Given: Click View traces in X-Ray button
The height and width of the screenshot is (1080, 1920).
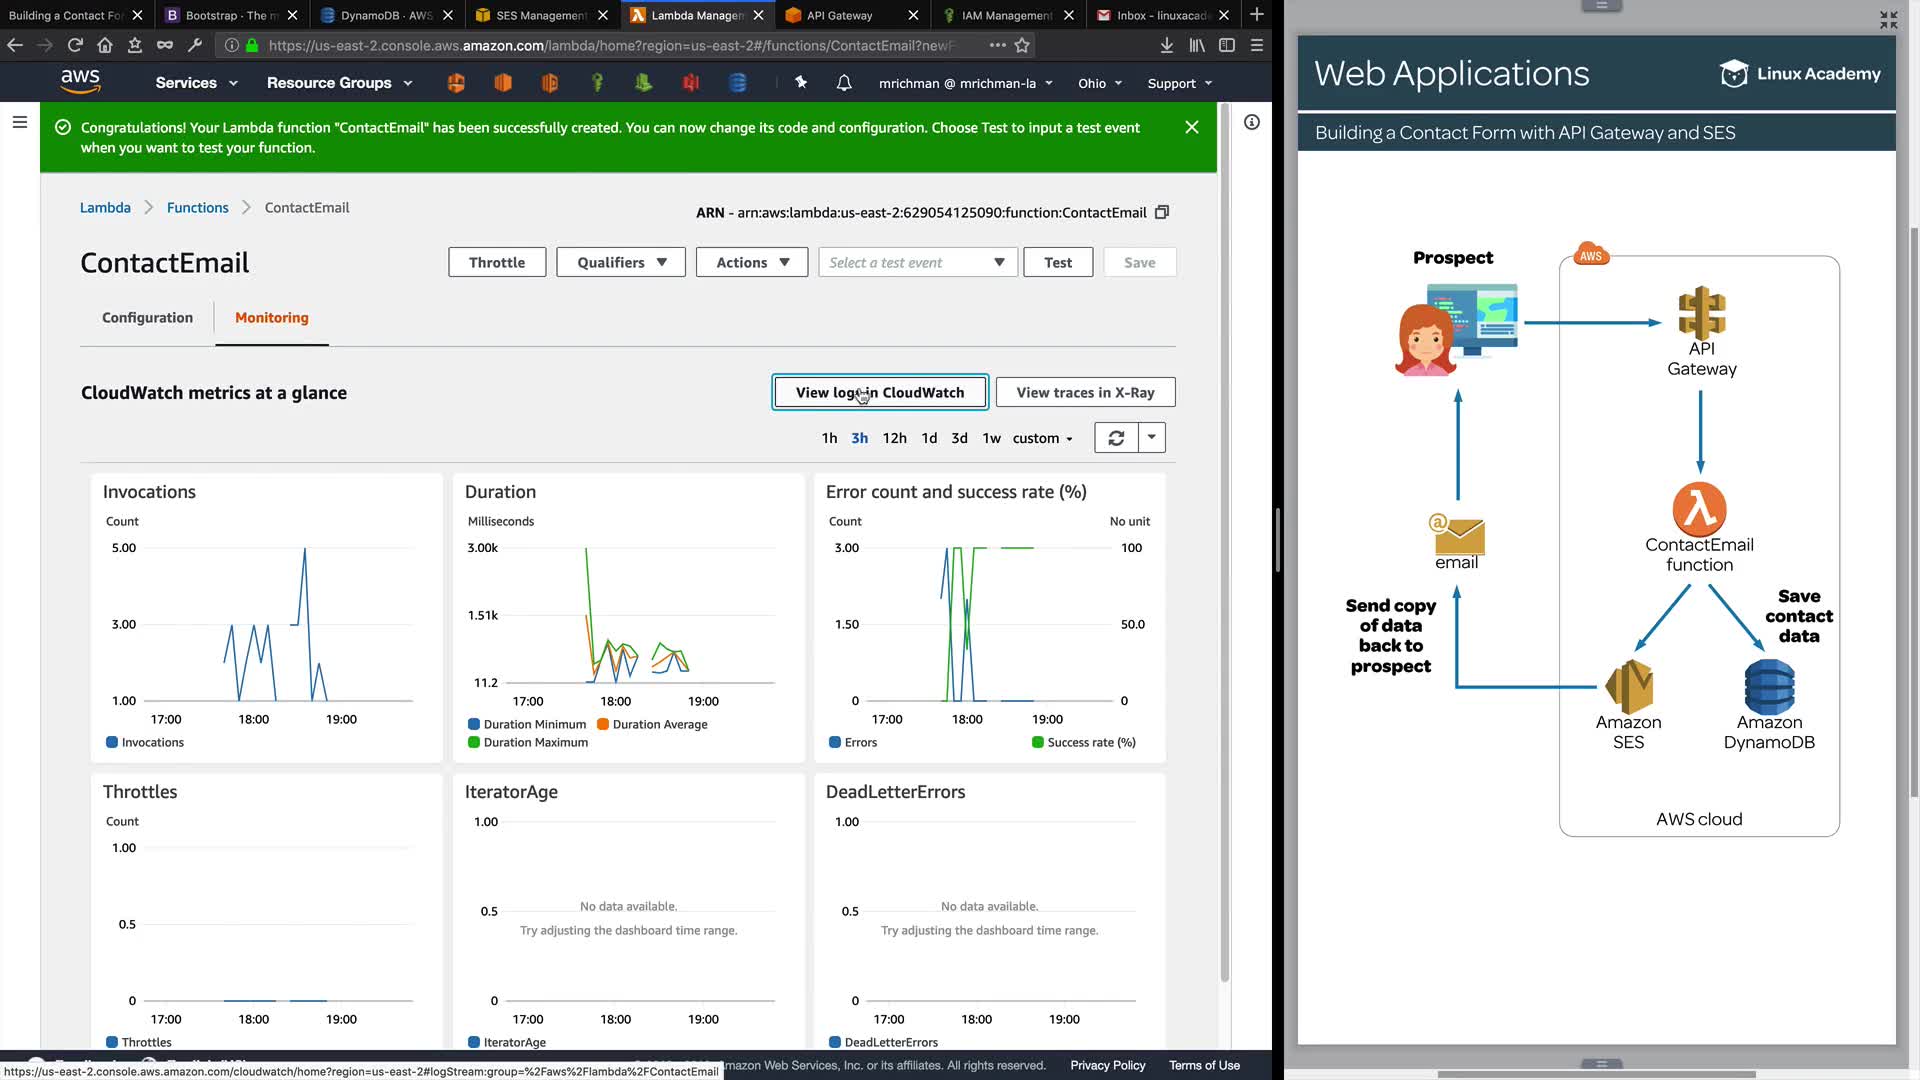Looking at the screenshot, I should (1085, 392).
